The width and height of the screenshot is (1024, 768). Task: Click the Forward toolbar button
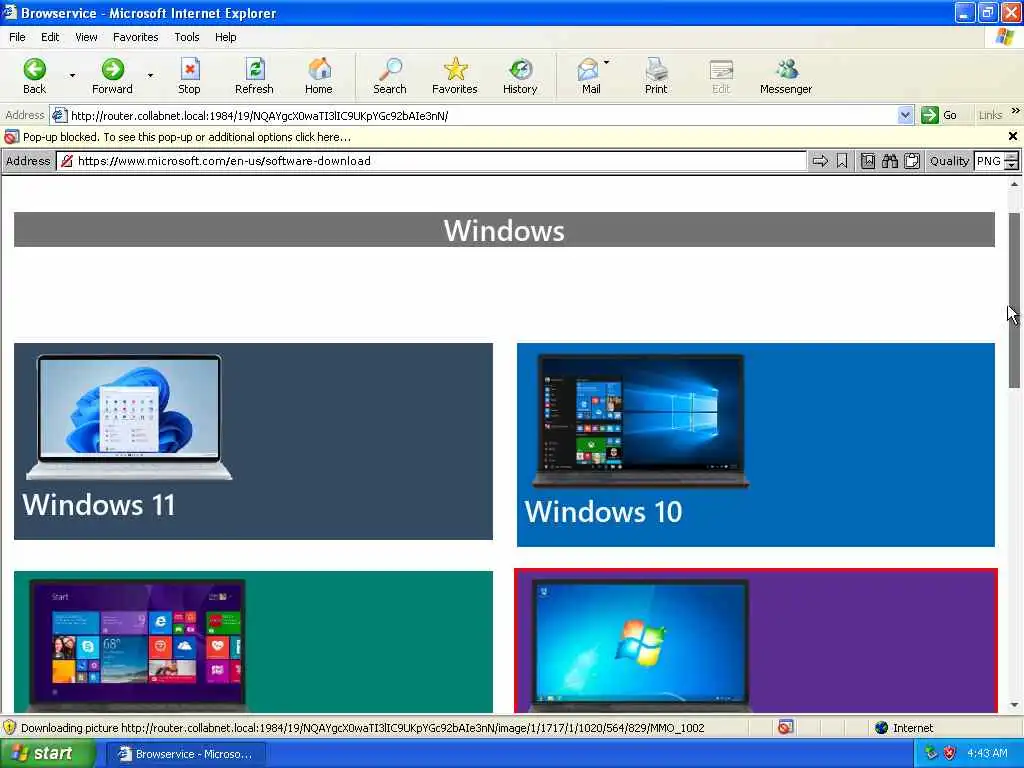112,76
